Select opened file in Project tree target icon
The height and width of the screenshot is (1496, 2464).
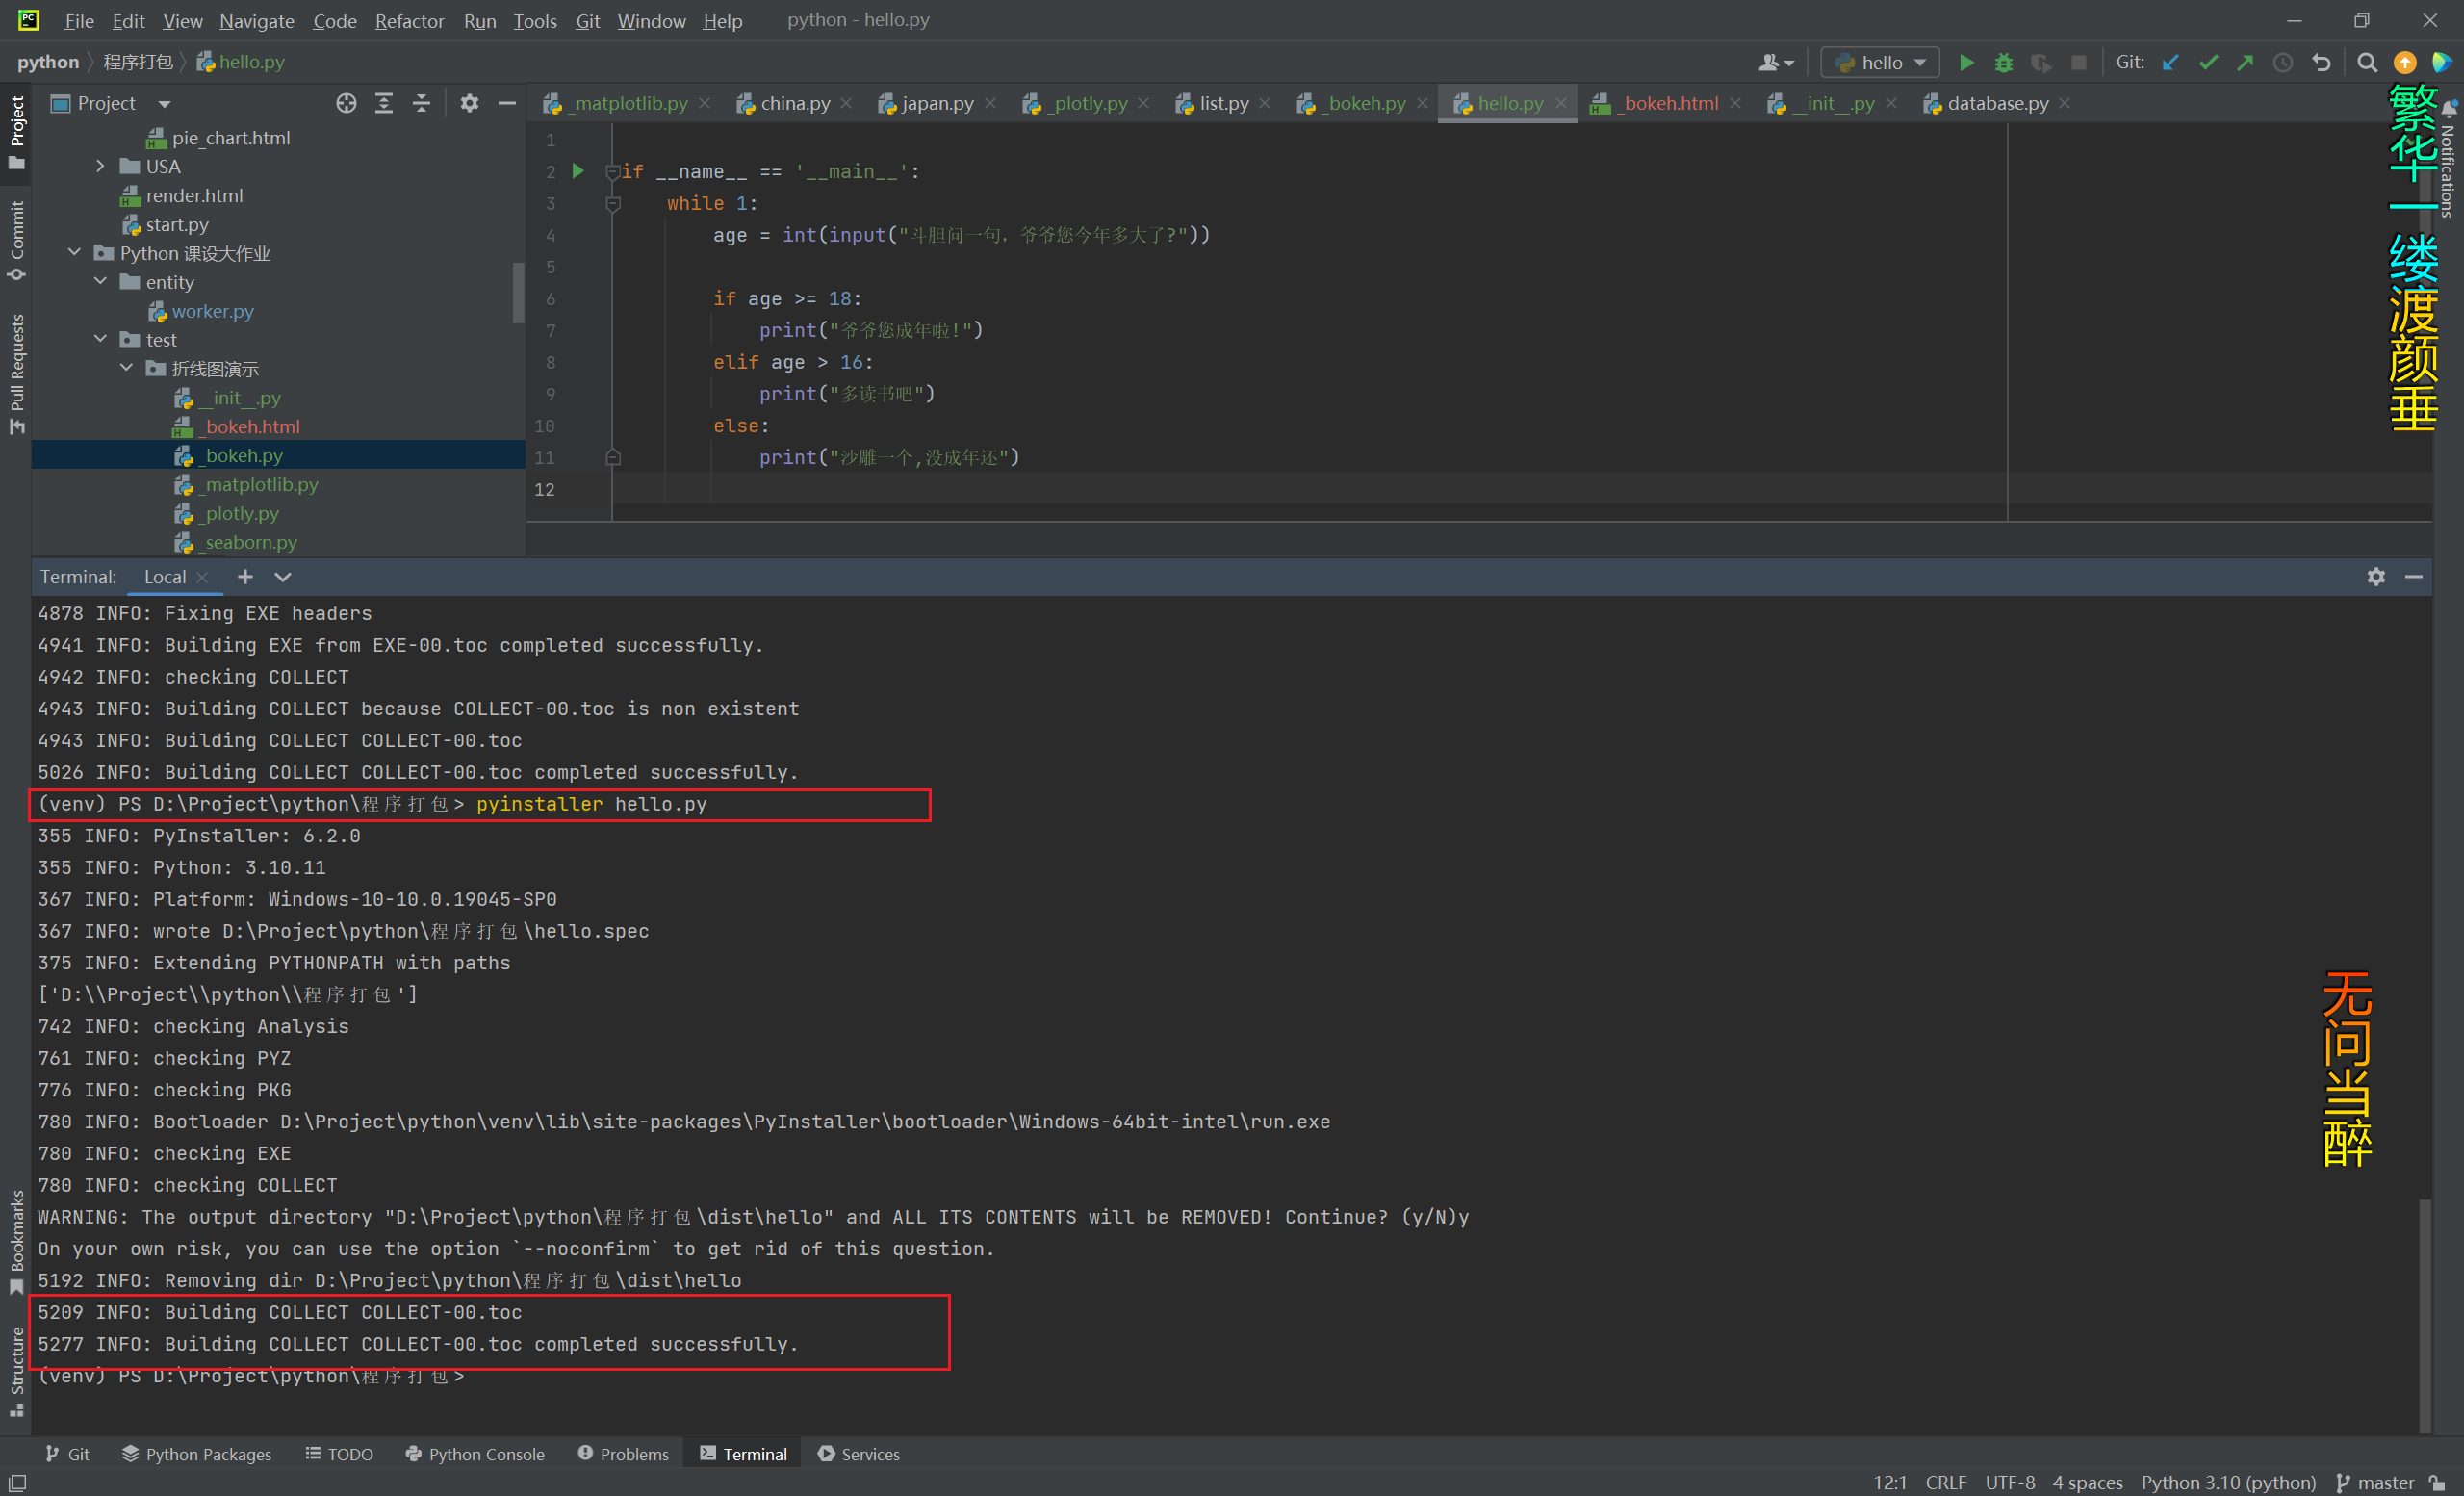coord(346,103)
